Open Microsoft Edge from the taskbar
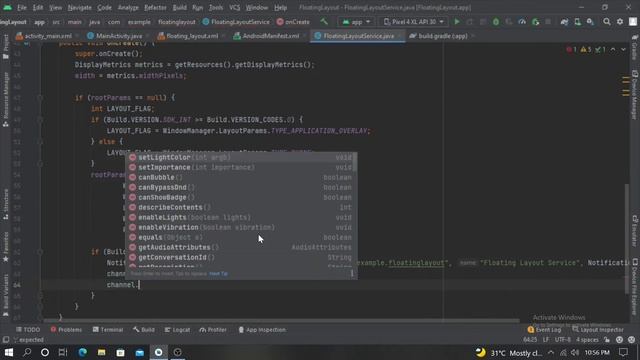Screen dimensions: 640x360 click(82, 352)
